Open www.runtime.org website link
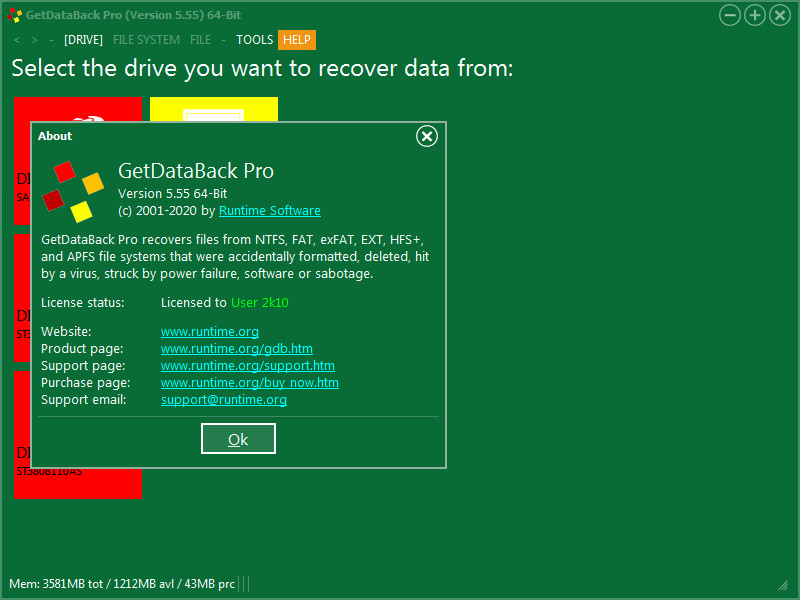 click(x=210, y=332)
